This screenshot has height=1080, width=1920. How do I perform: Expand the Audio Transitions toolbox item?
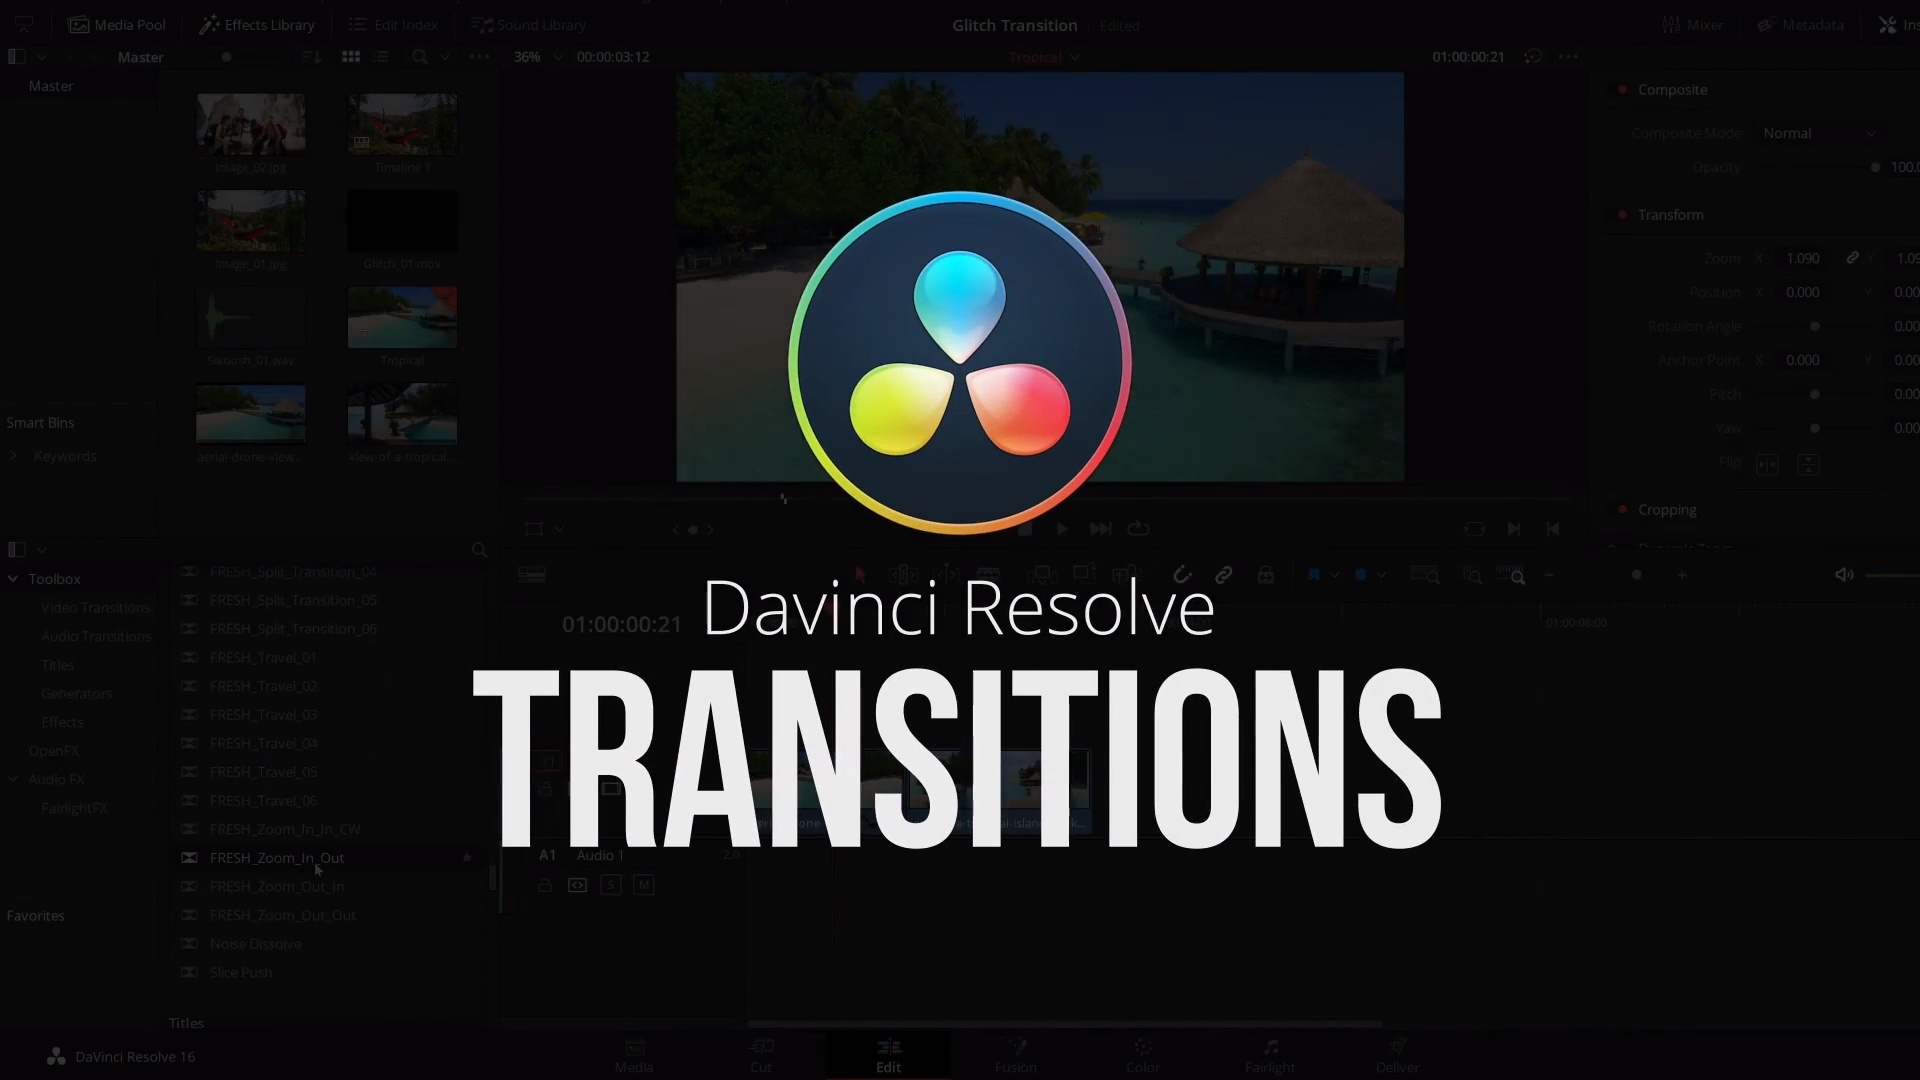pos(96,636)
